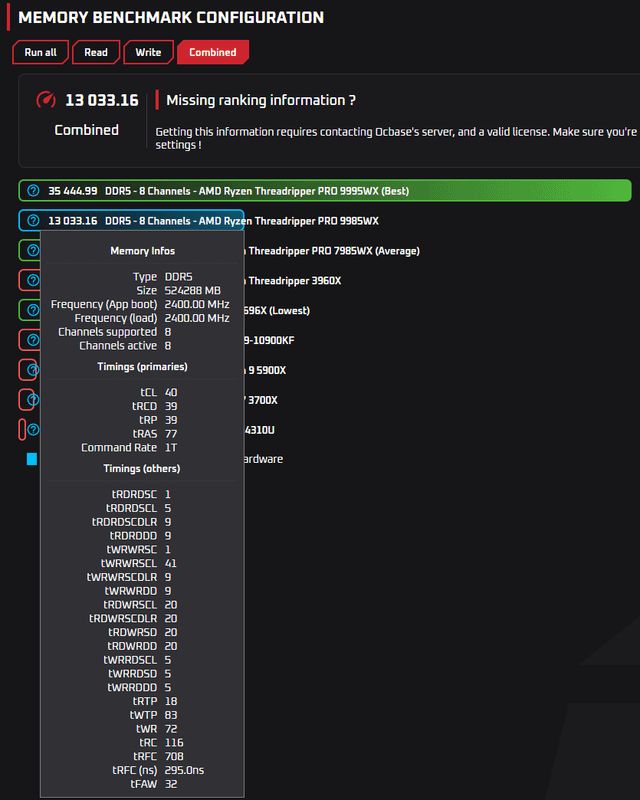The image size is (640, 800).
Task: Click info icon for Threadripper PRO 9995WX
Action: [x=33, y=191]
